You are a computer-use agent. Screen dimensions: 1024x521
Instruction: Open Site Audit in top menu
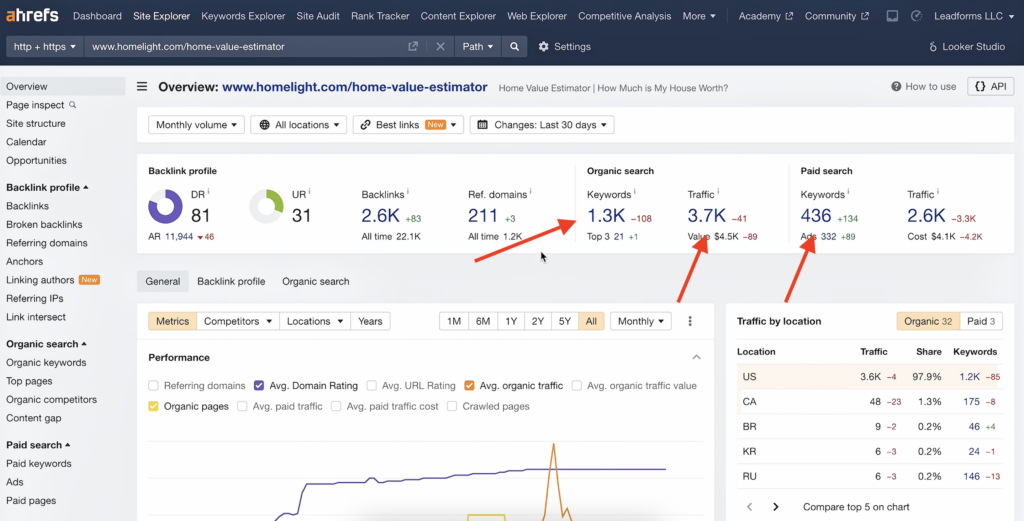click(318, 16)
